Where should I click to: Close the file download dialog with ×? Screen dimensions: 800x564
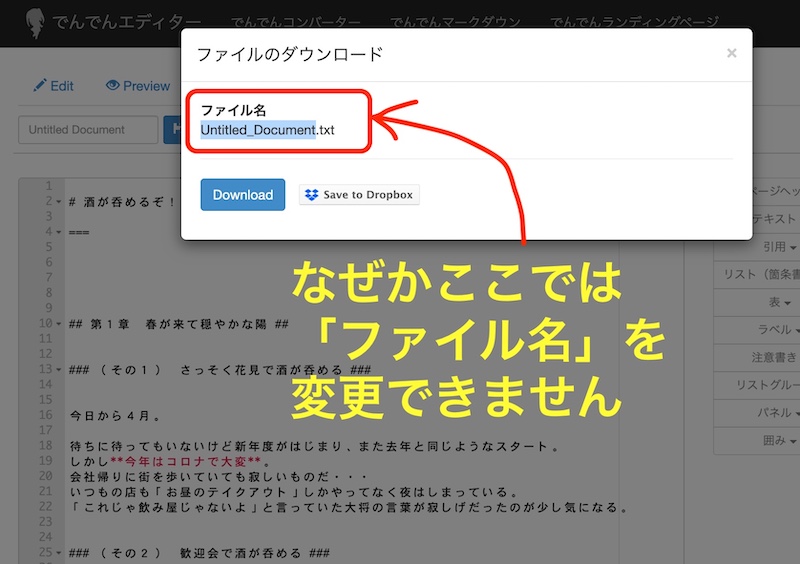(x=731, y=53)
